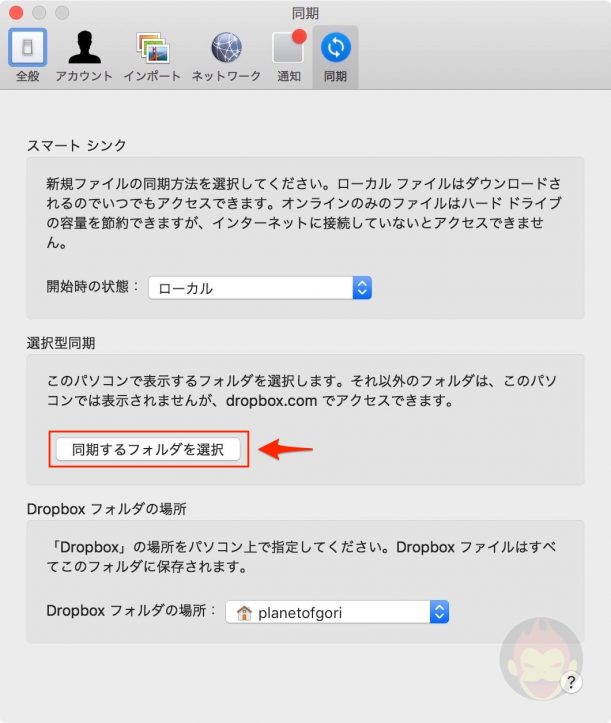The height and width of the screenshot is (723, 611).
Task: Open the 全般 general preferences icon
Action: pyautogui.click(x=27, y=47)
